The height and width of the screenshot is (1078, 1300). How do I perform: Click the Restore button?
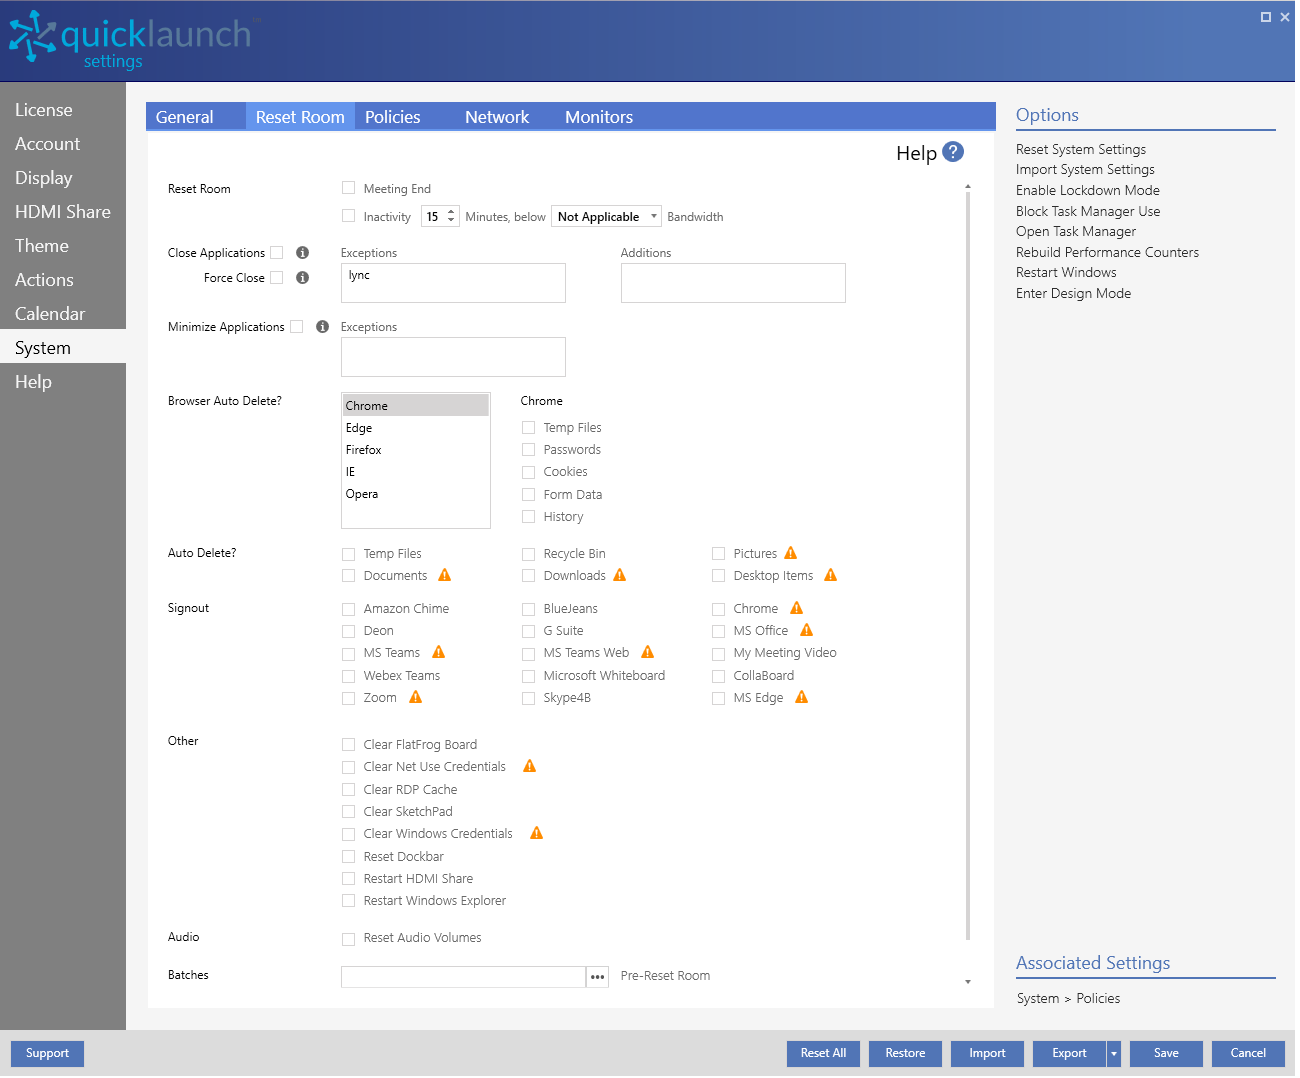905,1054
